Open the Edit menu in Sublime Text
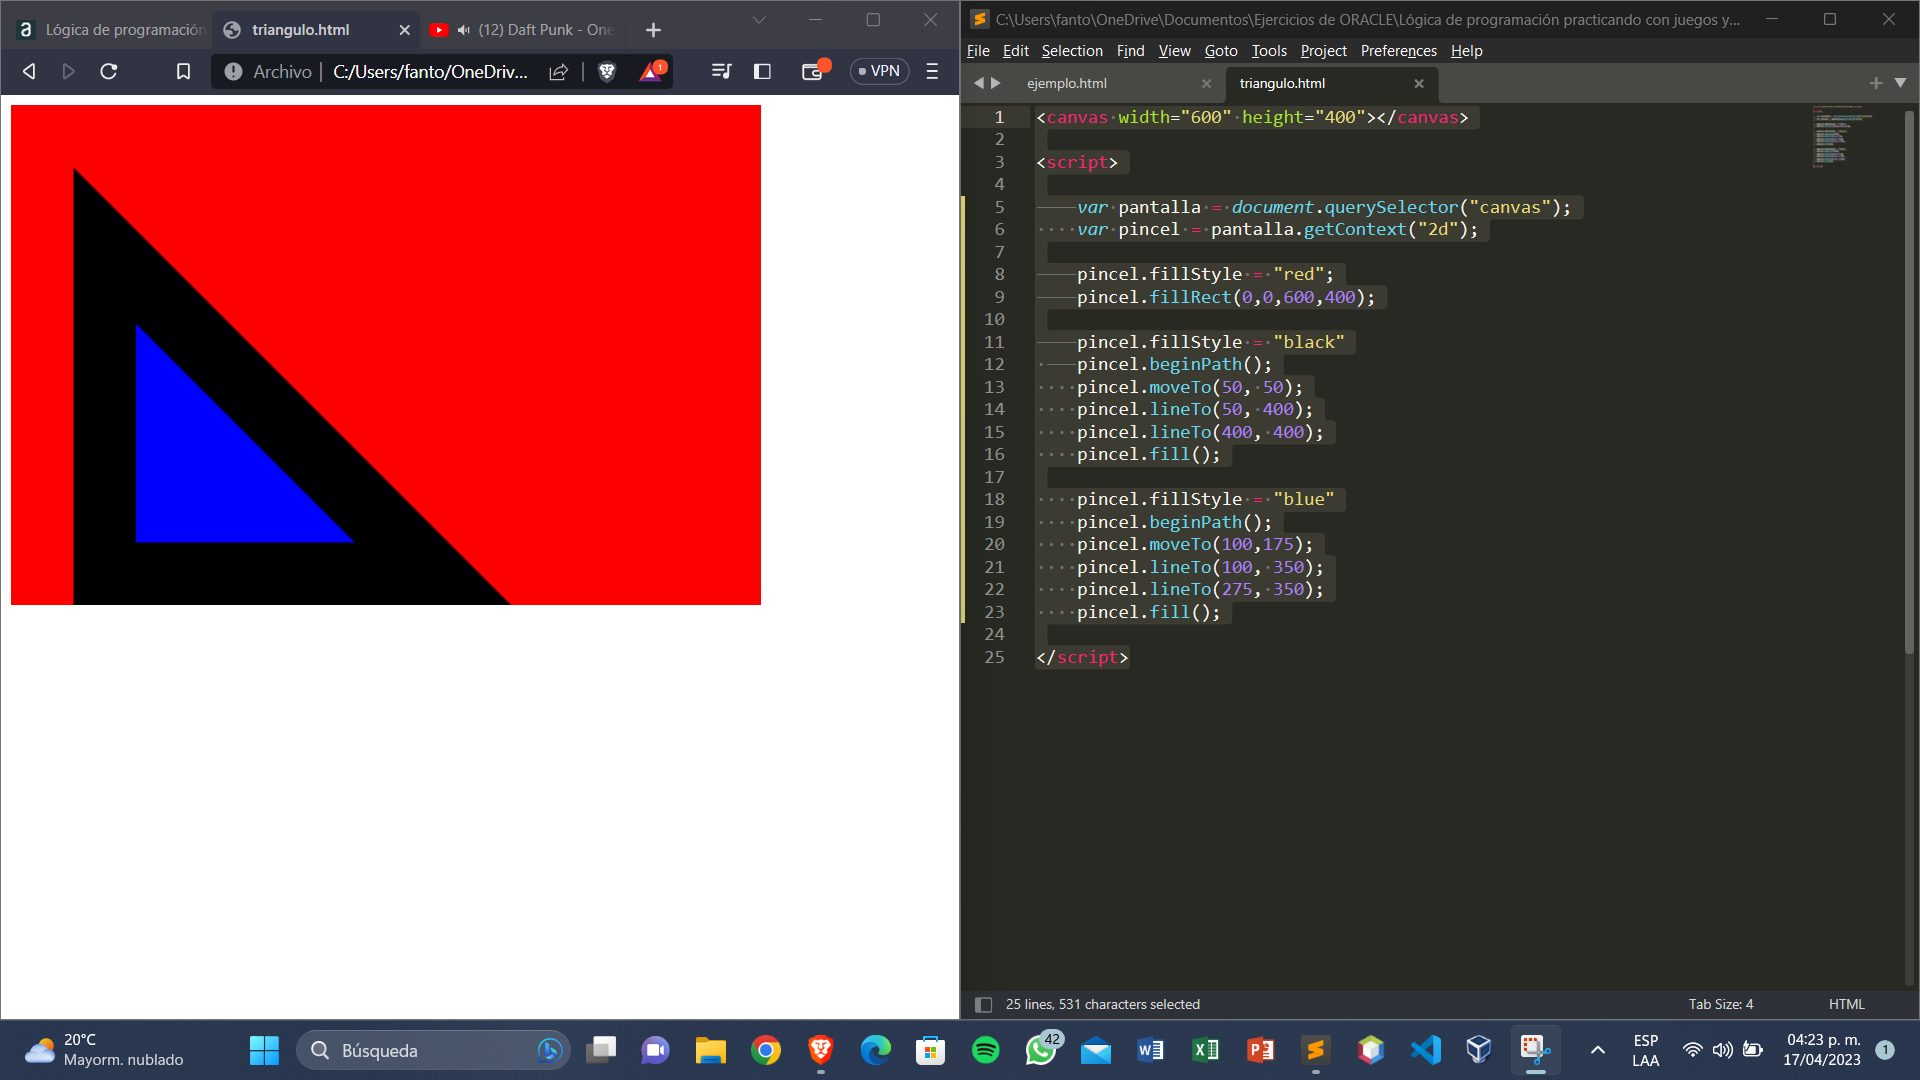Image resolution: width=1920 pixels, height=1080 pixels. [1015, 51]
